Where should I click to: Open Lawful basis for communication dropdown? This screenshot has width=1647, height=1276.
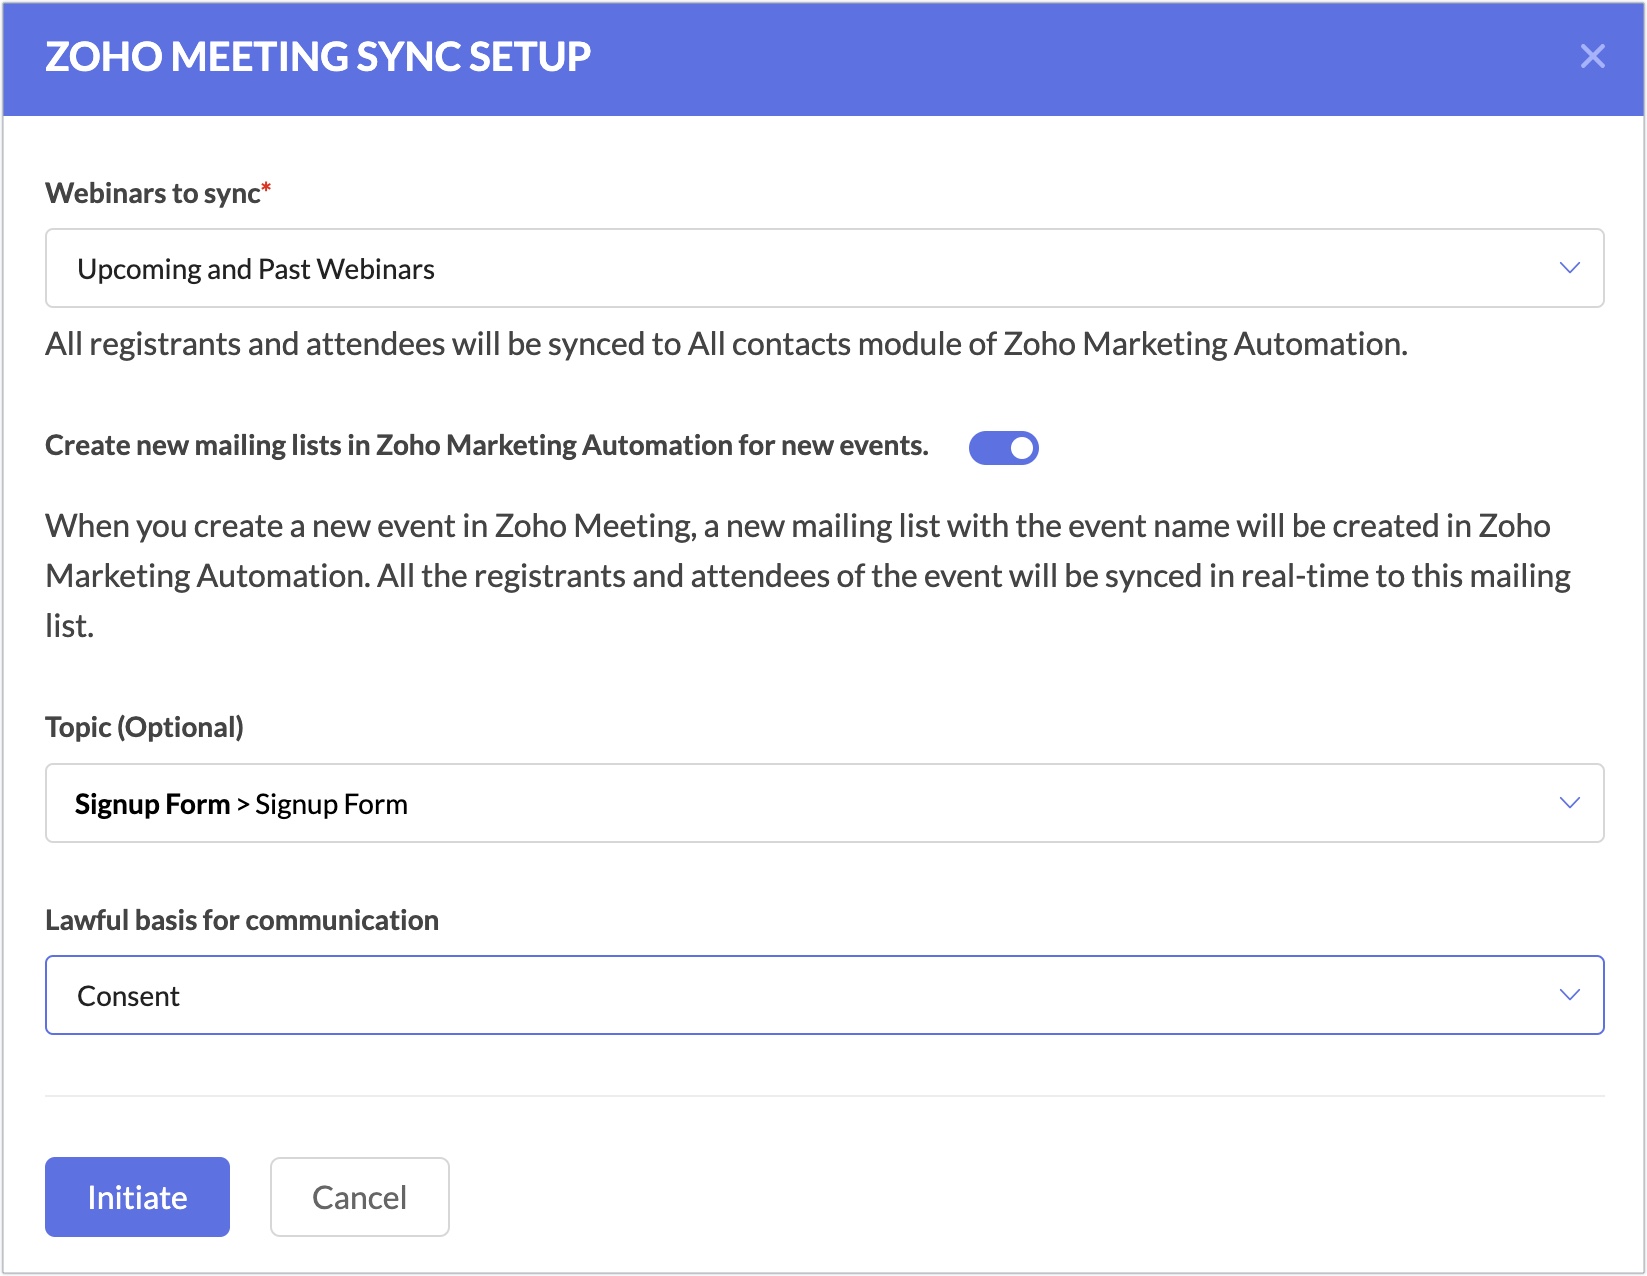tap(824, 995)
